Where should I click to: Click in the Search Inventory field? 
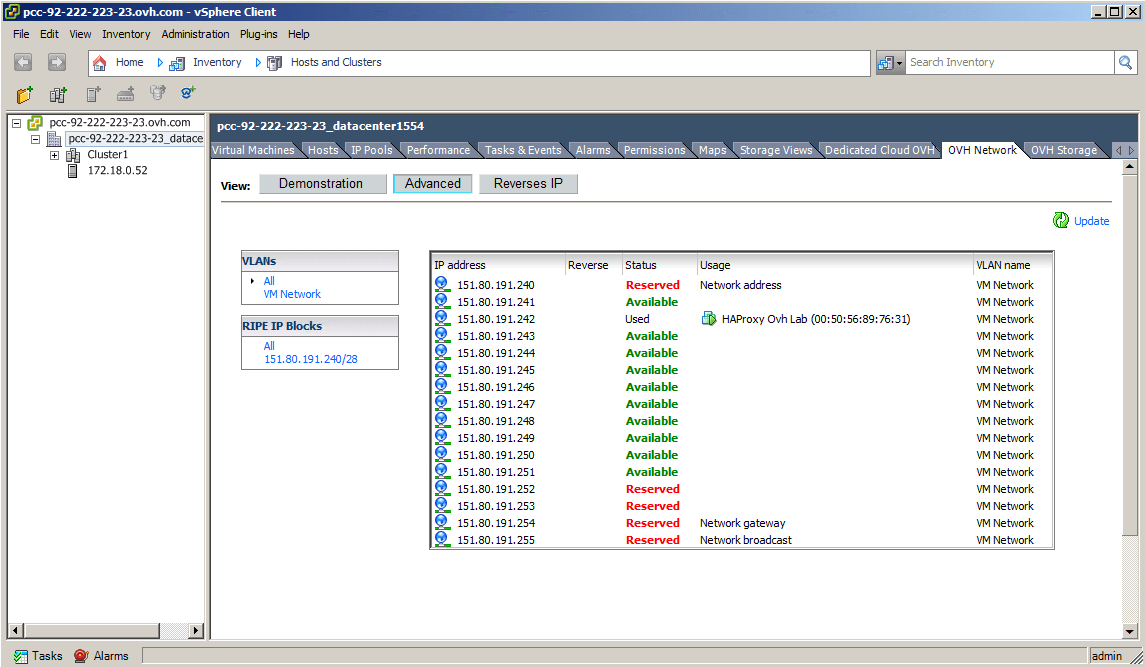click(1009, 63)
